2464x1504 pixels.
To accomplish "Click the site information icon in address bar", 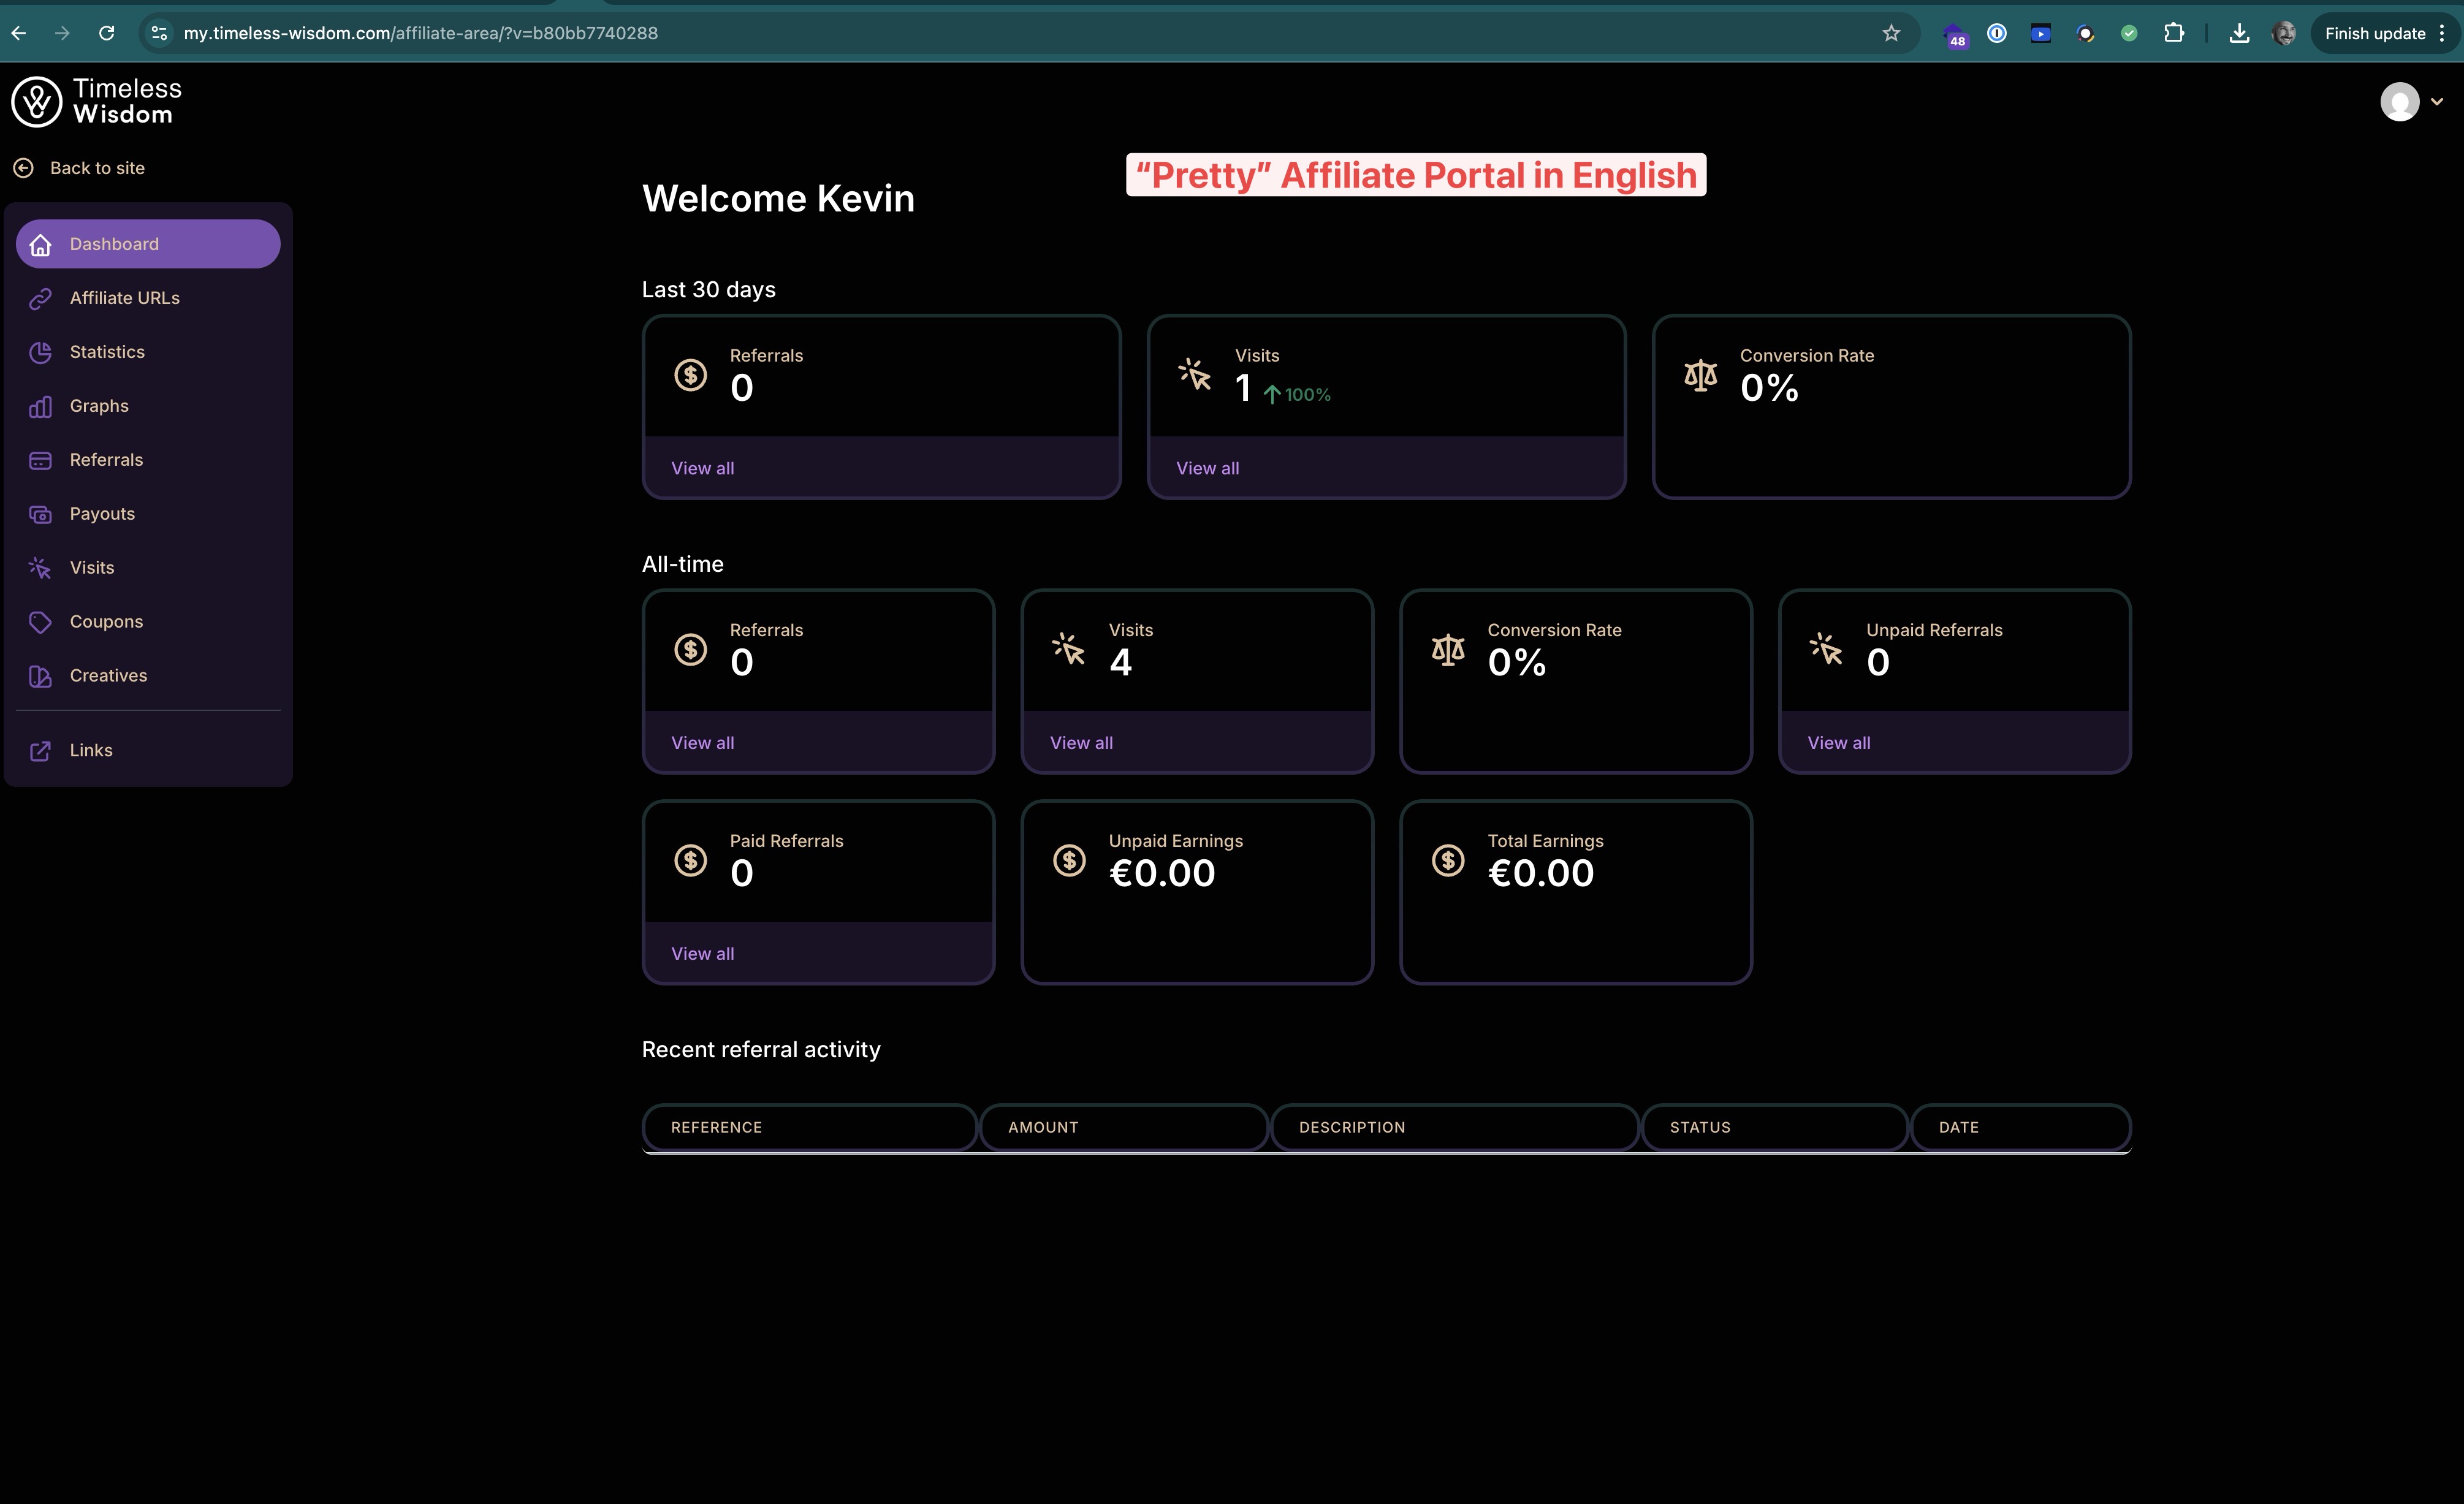I will [x=159, y=33].
